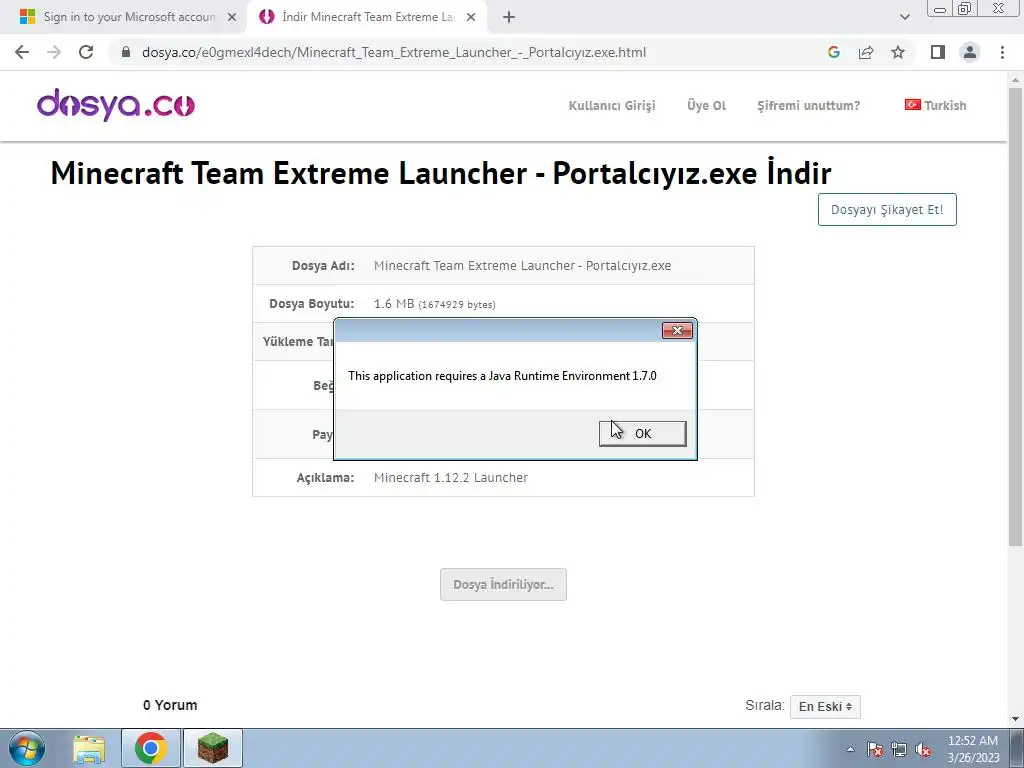Click the file size text 1.6 MB
Screen dimensions: 1024x768
click(394, 304)
